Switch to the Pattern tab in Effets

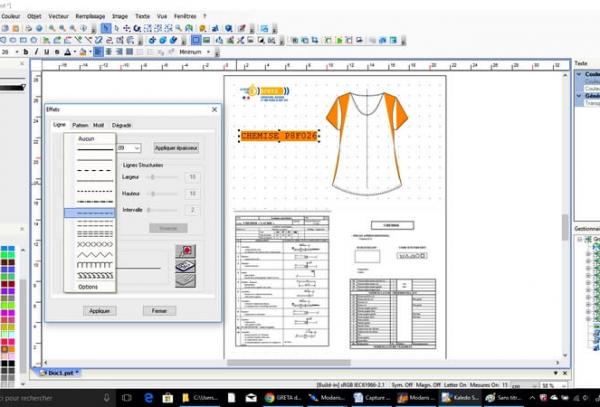click(x=80, y=125)
